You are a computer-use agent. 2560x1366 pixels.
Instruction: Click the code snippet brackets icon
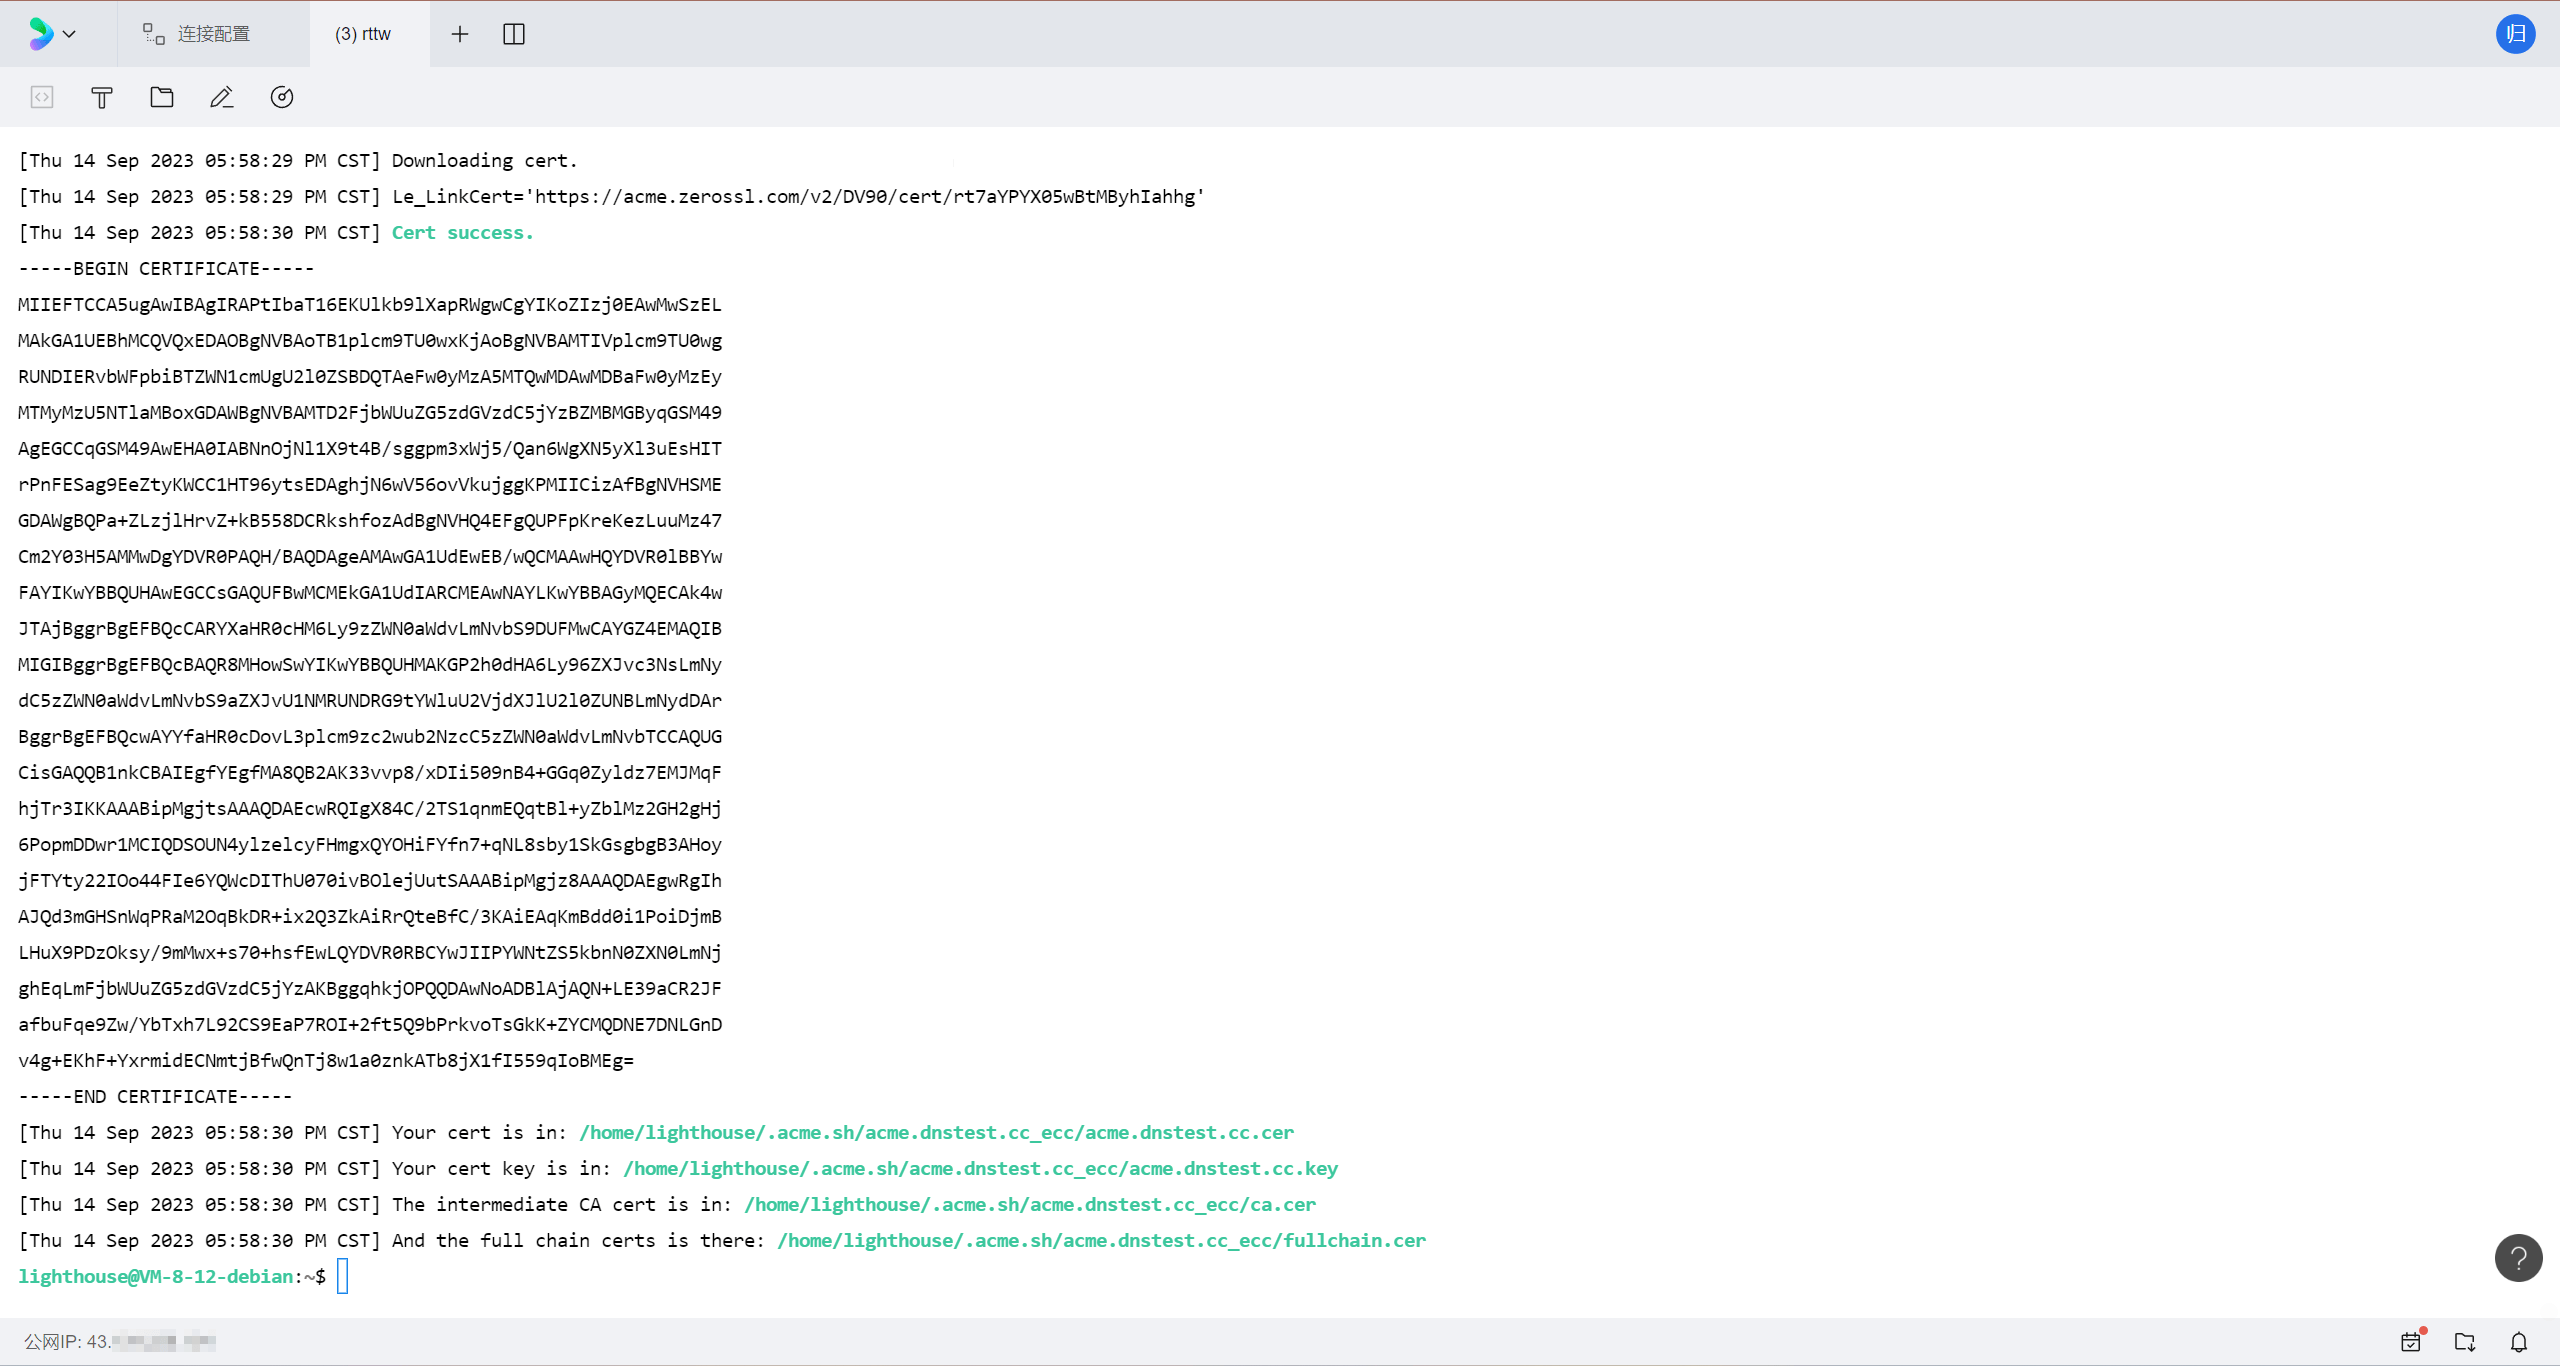[x=42, y=97]
